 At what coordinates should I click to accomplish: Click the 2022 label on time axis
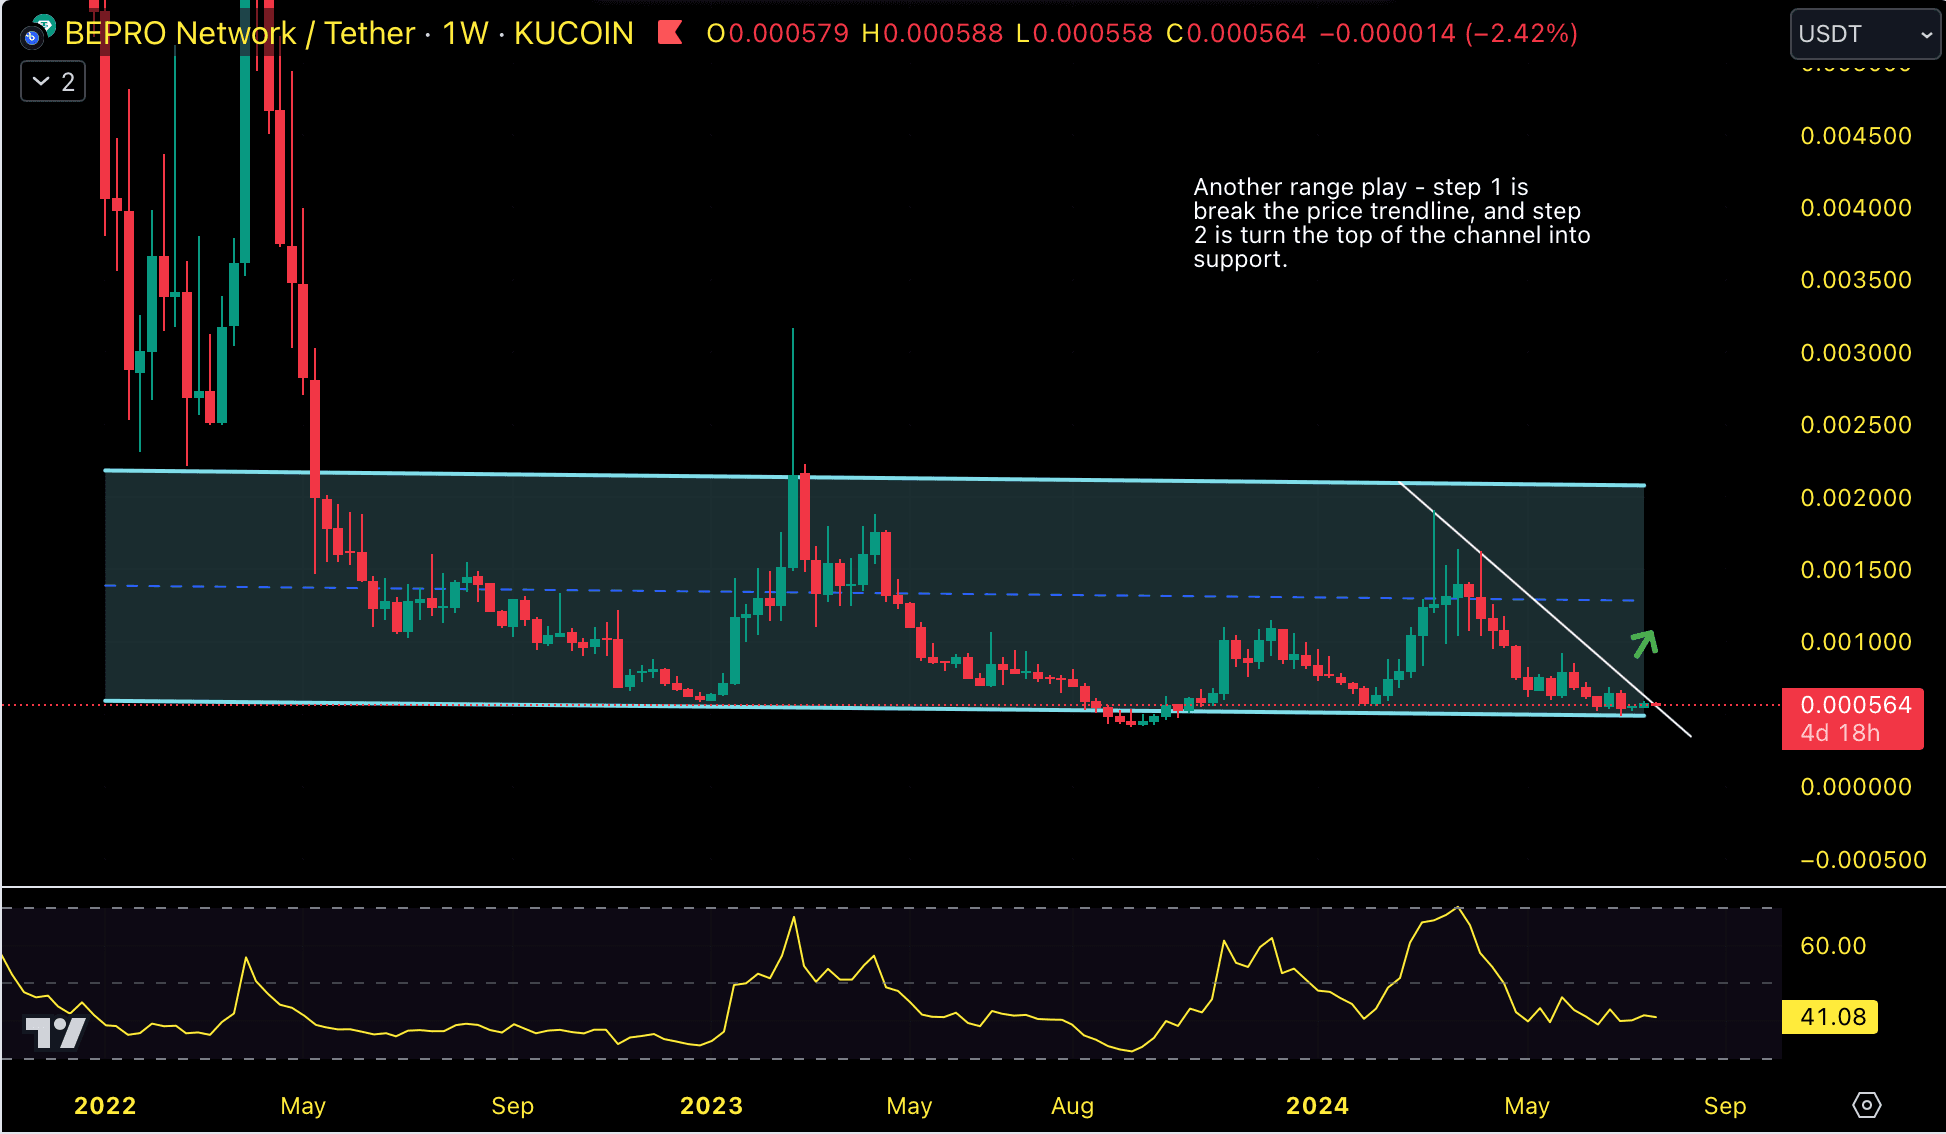[x=105, y=1106]
